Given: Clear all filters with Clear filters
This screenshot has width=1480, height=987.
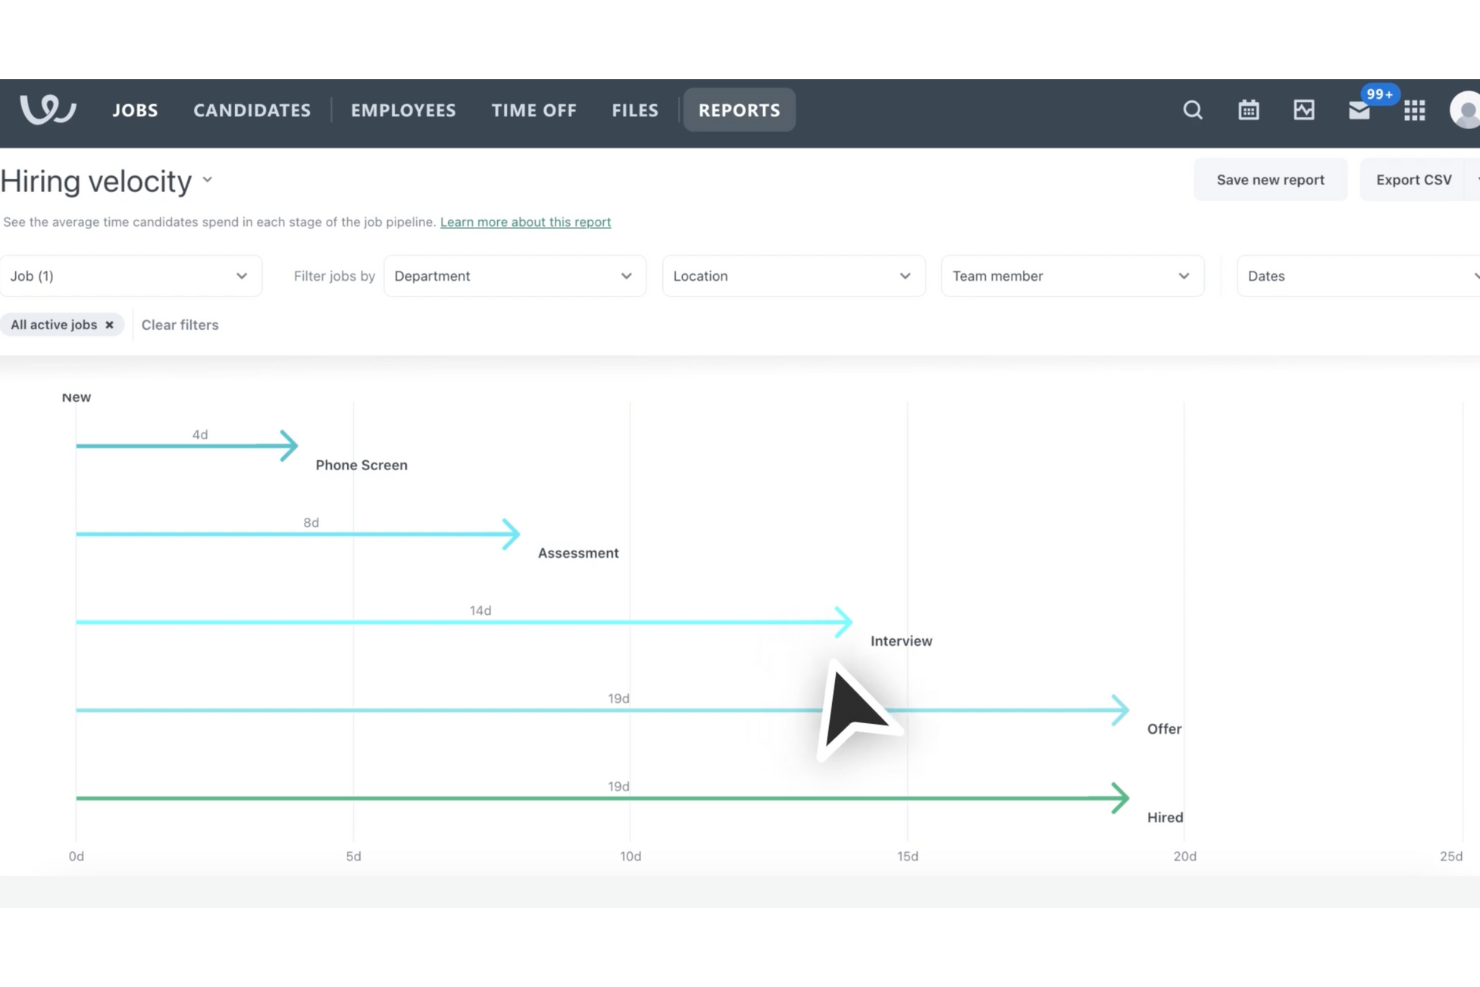Looking at the screenshot, I should 180,324.
